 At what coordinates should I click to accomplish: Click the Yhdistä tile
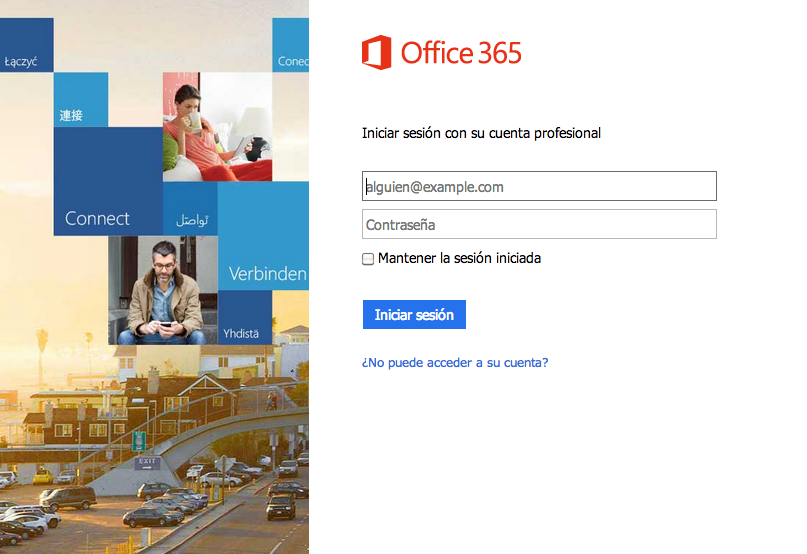coord(245,318)
